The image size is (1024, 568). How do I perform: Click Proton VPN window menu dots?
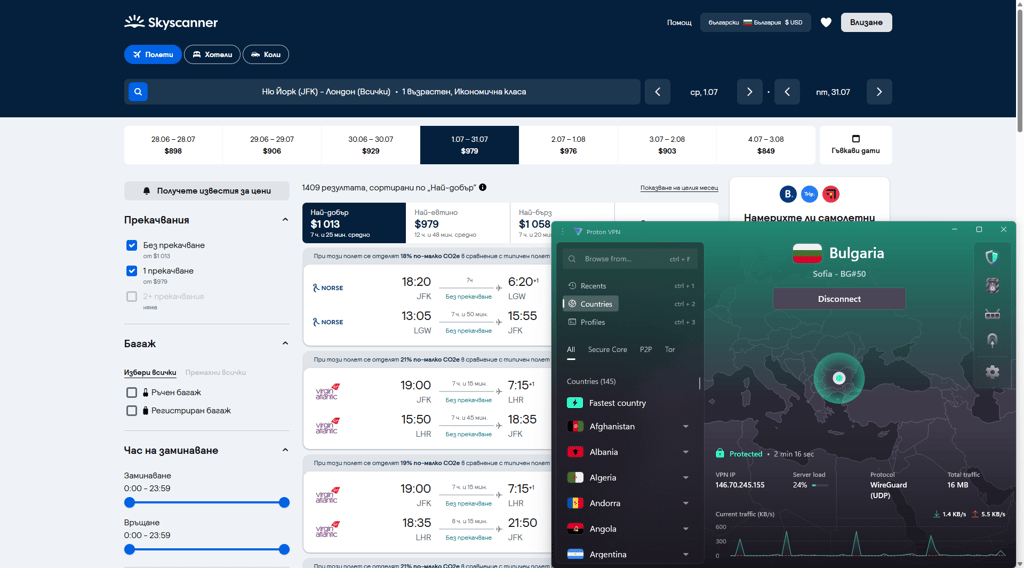tap(563, 232)
